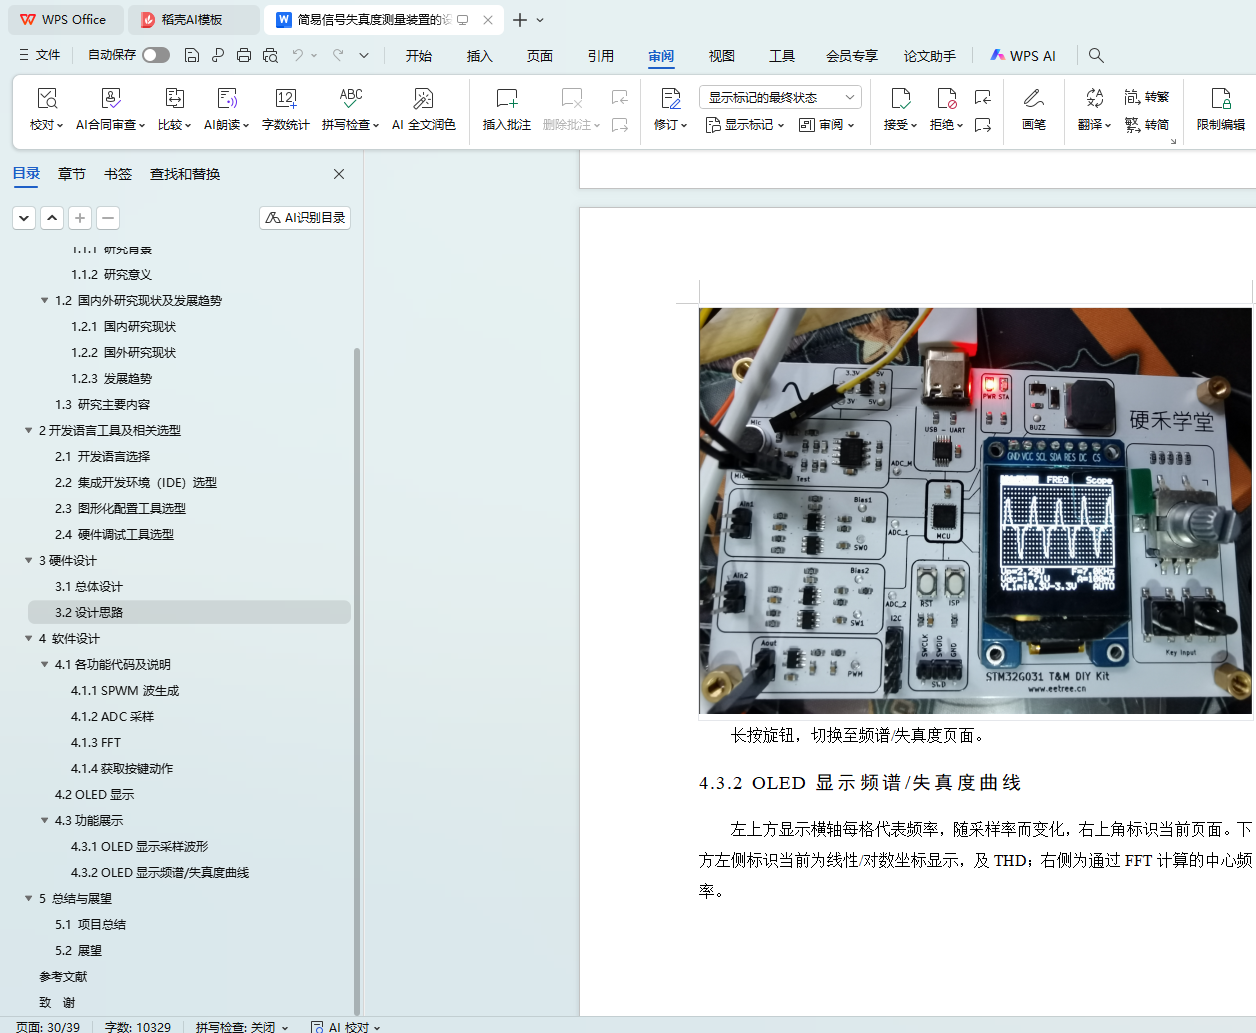The width and height of the screenshot is (1256, 1033).
Task: Open the spell check (拼写检查) status dropdown
Action: coord(241,1027)
